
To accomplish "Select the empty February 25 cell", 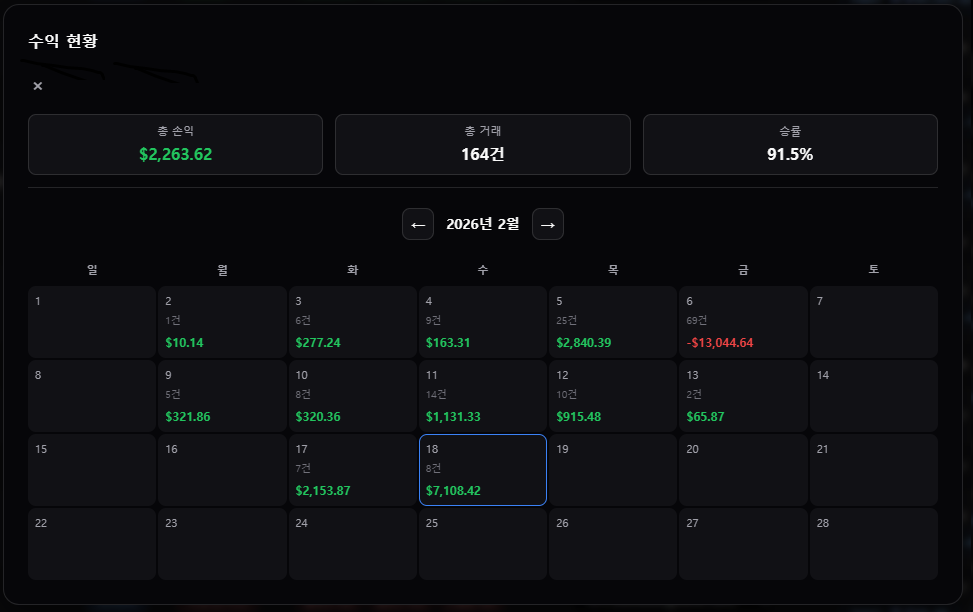I will (x=482, y=544).
